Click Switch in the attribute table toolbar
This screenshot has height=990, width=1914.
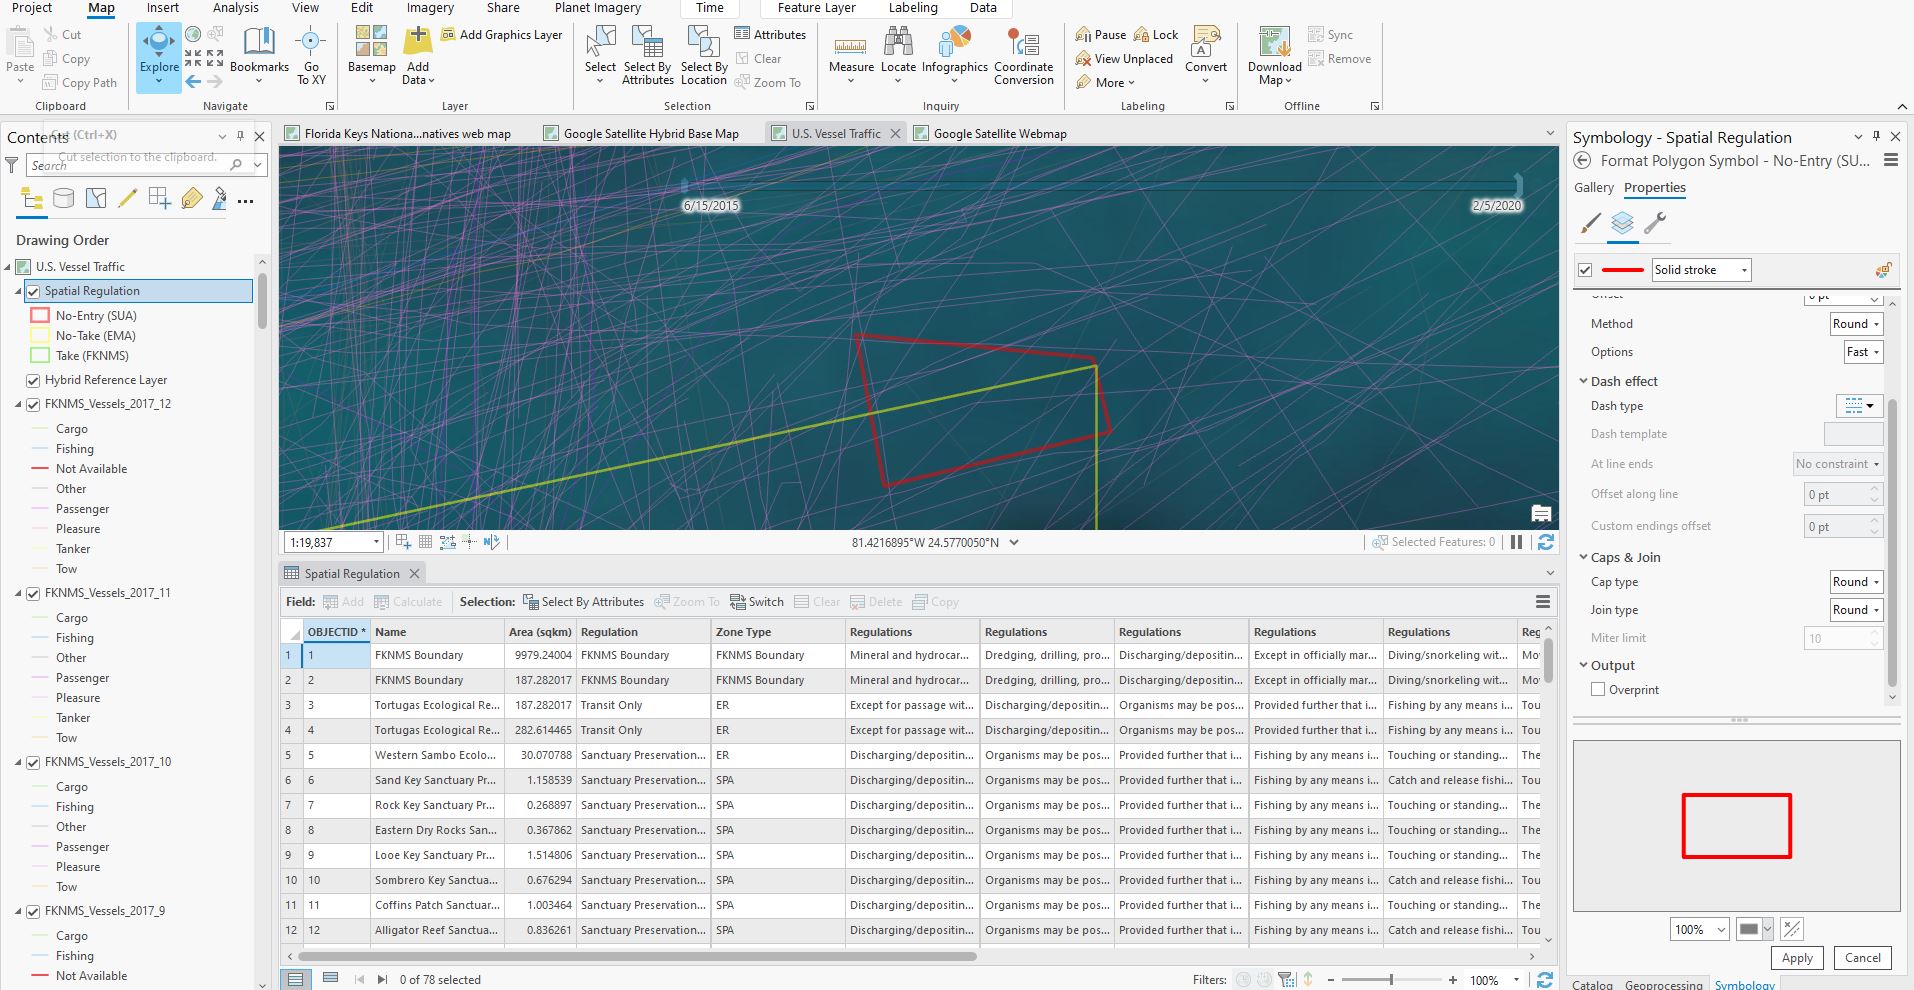[757, 601]
